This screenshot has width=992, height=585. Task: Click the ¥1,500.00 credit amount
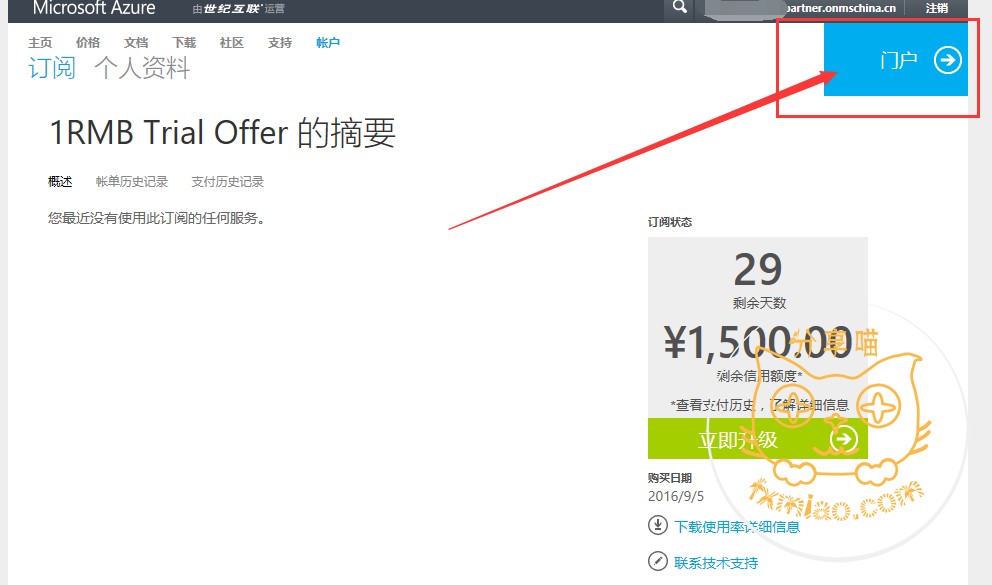(757, 342)
